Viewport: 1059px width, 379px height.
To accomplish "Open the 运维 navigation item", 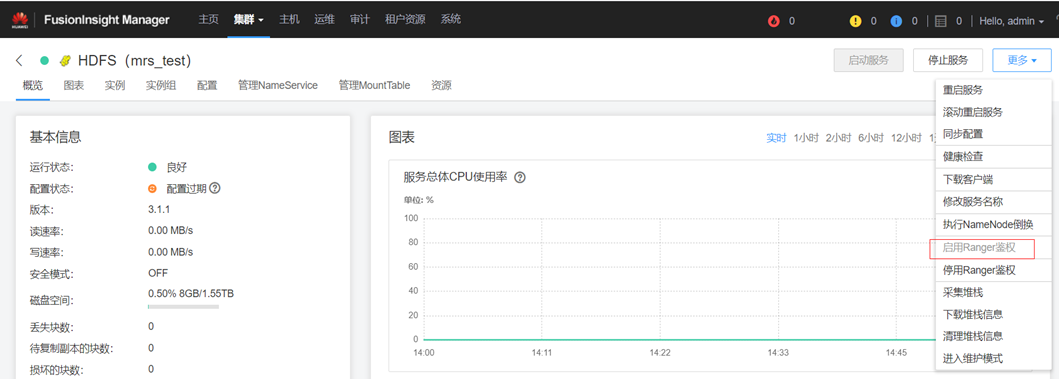I will [x=324, y=20].
